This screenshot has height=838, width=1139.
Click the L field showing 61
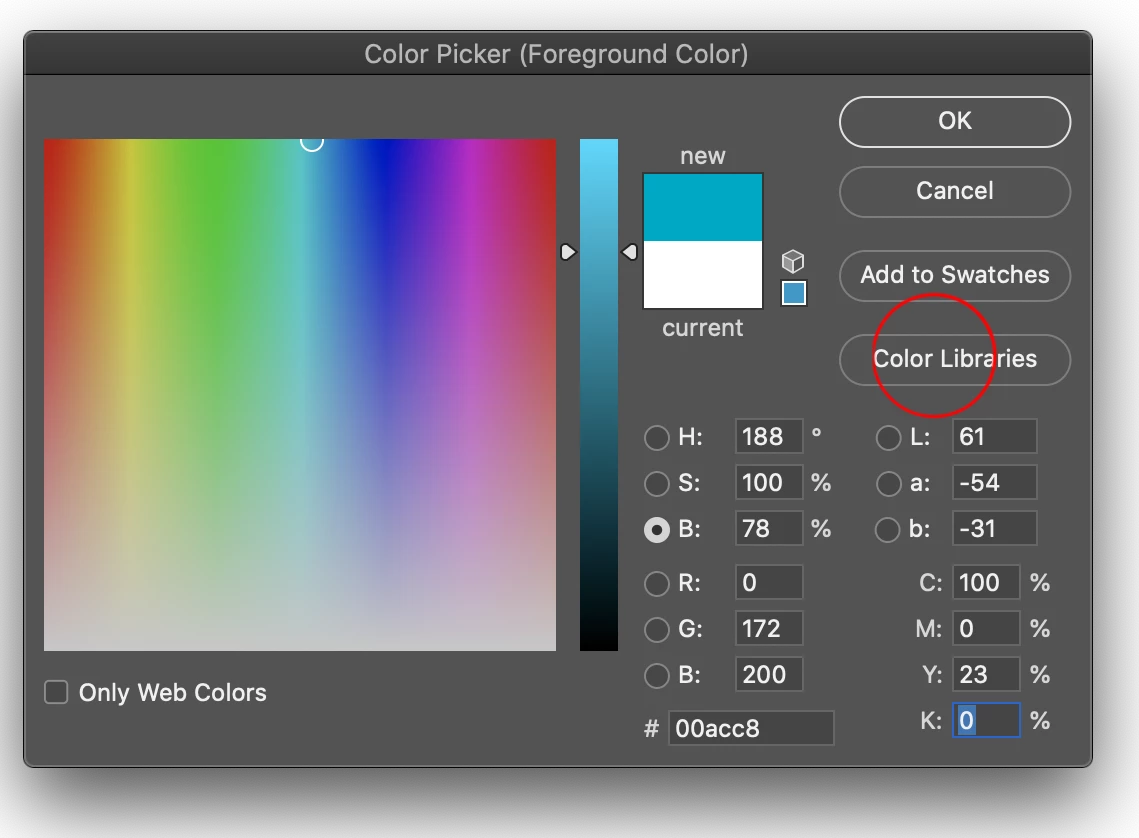(x=994, y=436)
